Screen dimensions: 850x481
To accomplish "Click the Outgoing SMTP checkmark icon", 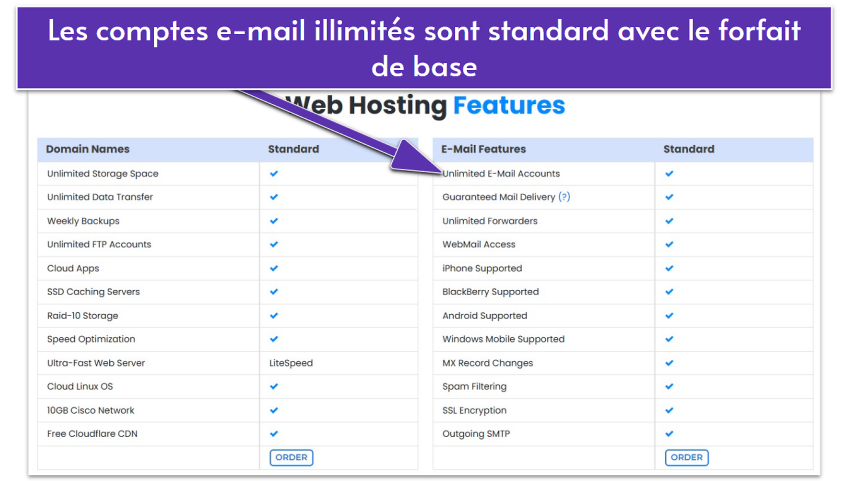I will 670,434.
